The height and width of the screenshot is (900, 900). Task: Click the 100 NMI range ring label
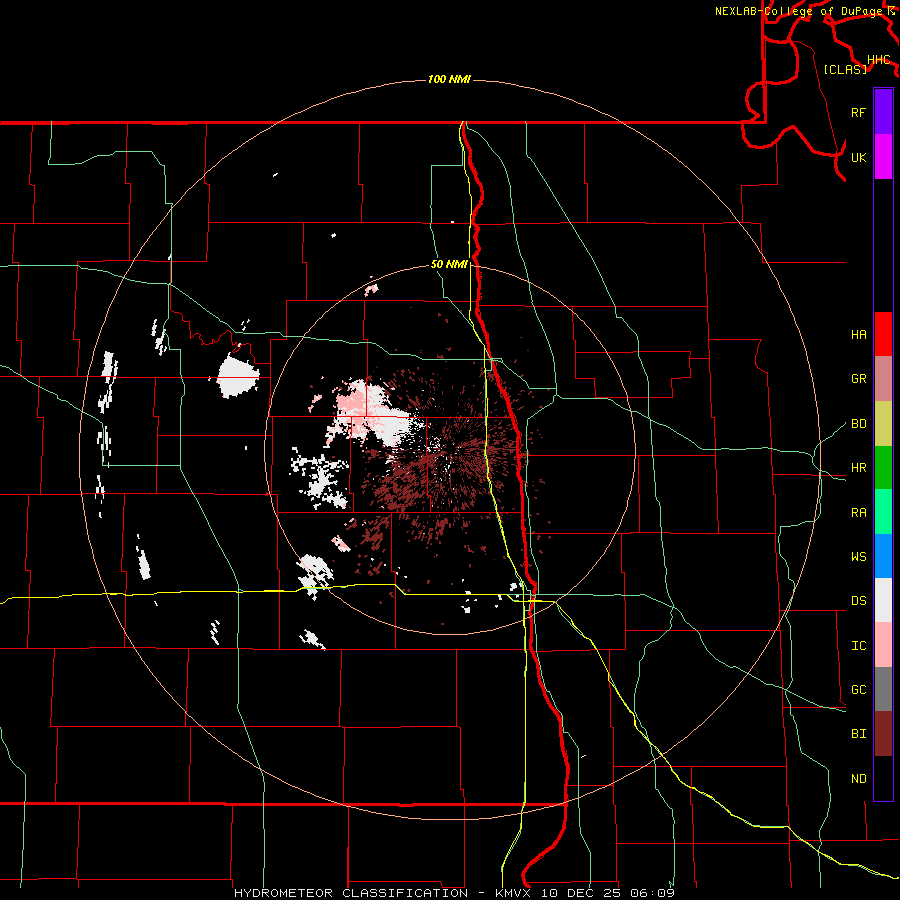pyautogui.click(x=449, y=79)
